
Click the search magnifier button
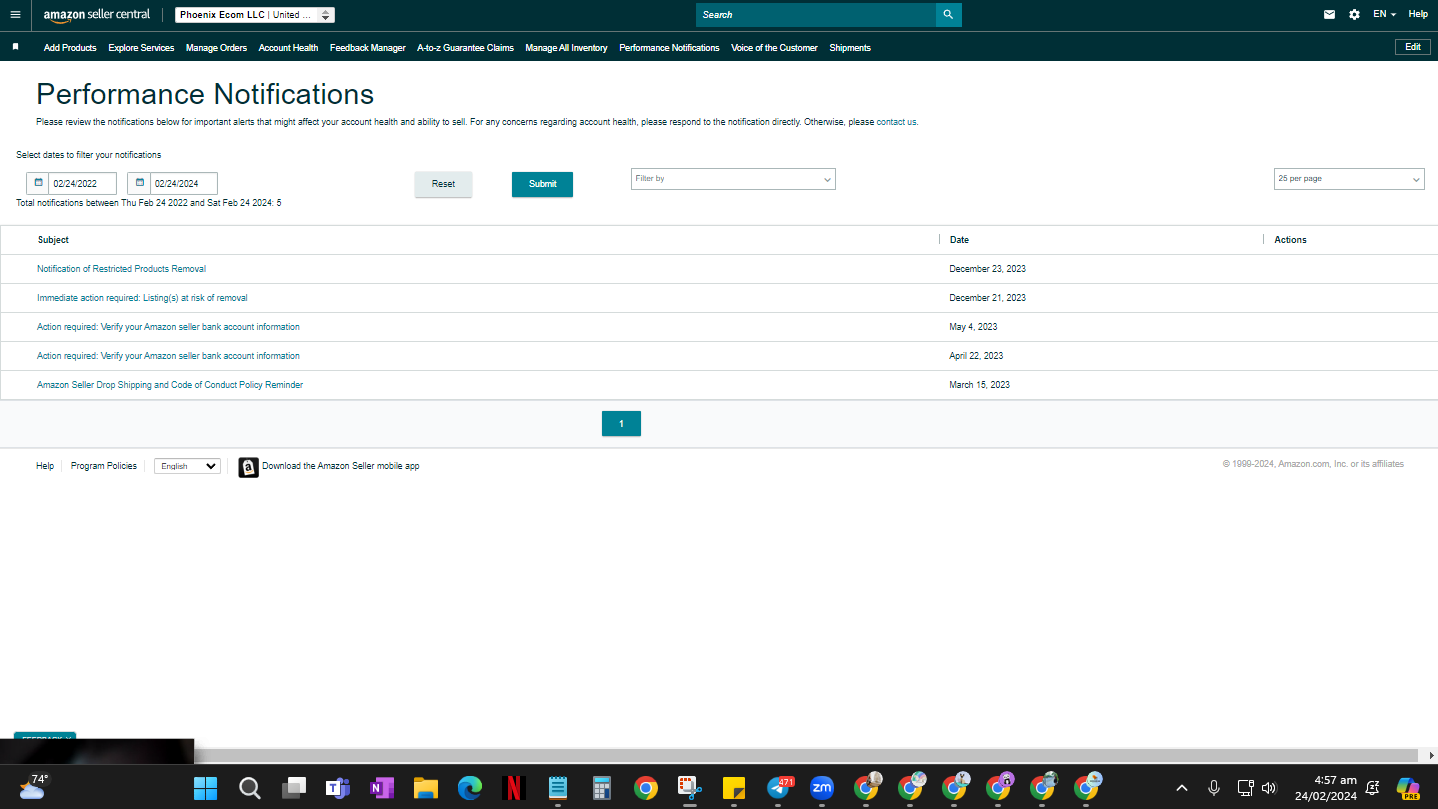[x=948, y=15]
